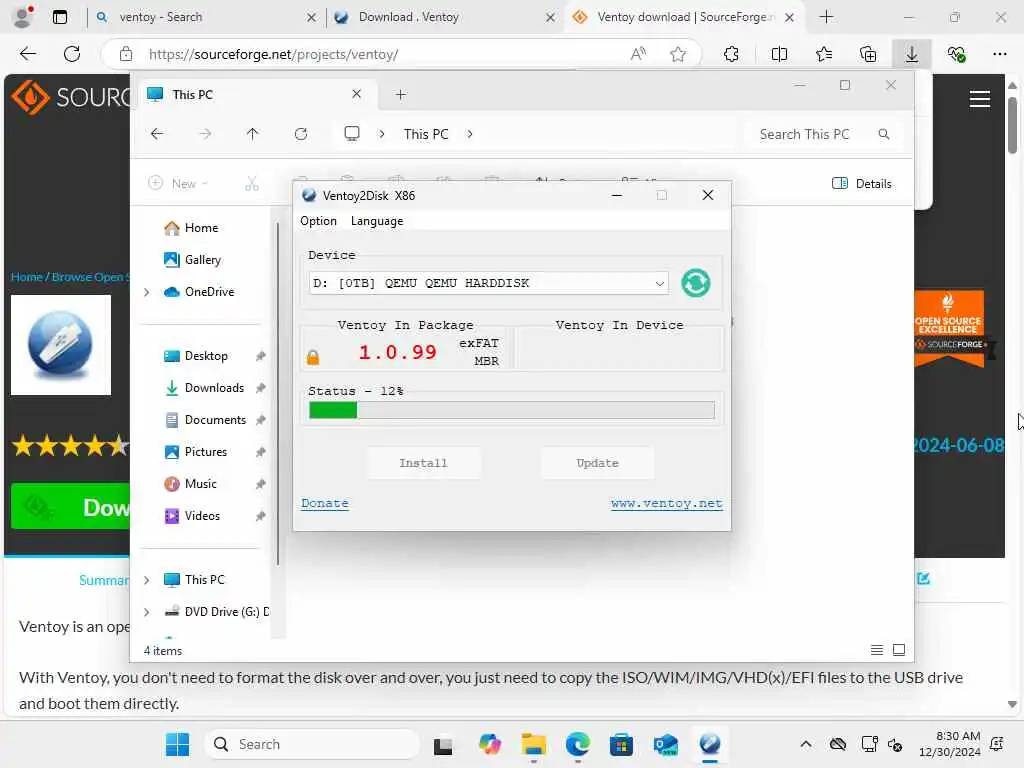Go back in File Explorer
This screenshot has width=1024, height=768.
157,134
